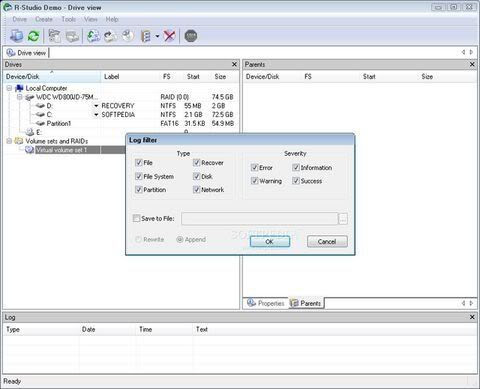Open the Create menu
Screen dimensions: 480x389
coord(44,19)
